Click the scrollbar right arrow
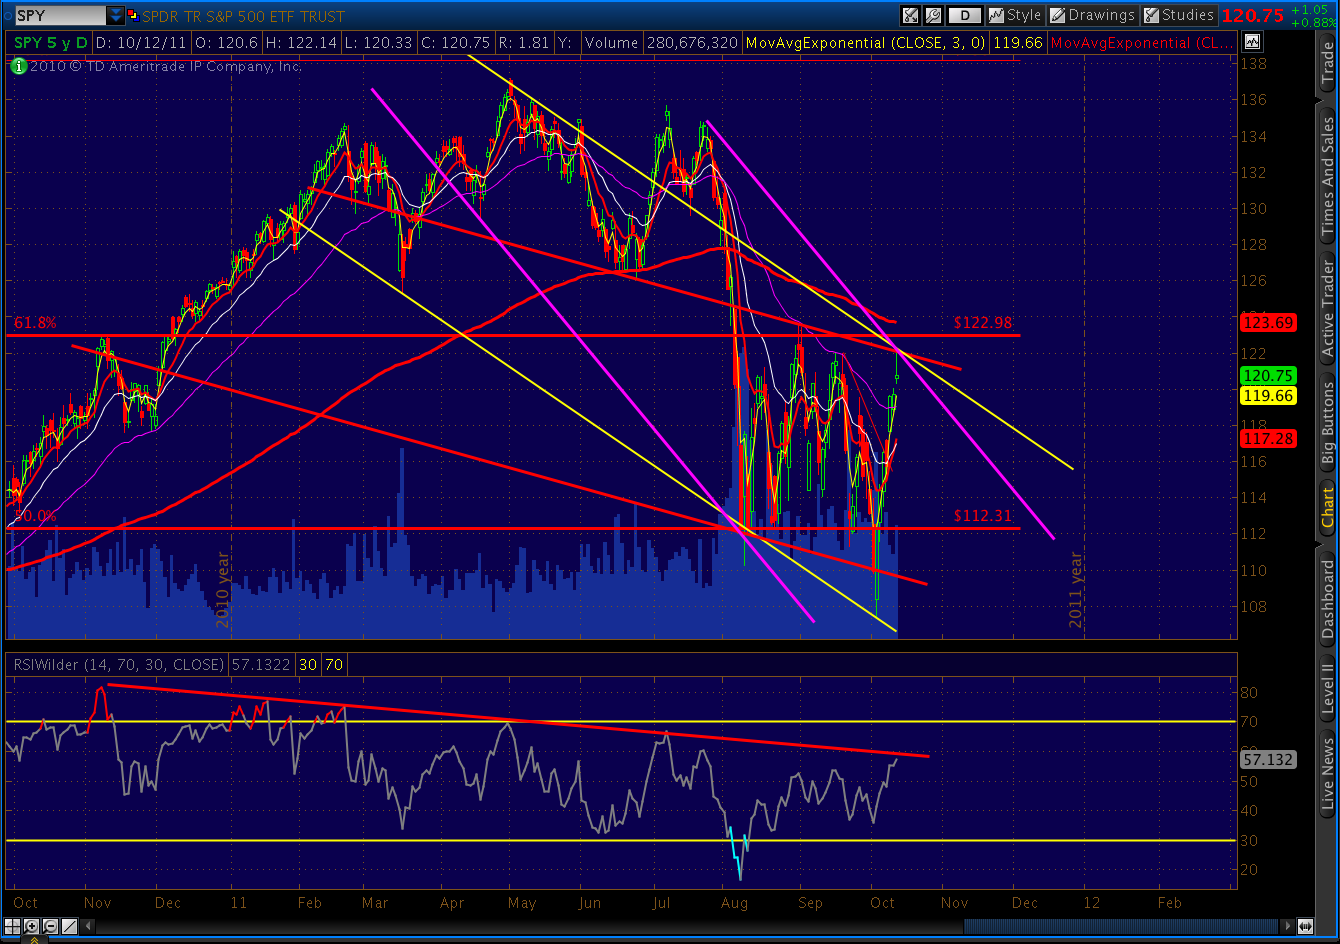The width and height of the screenshot is (1340, 944). point(1287,926)
